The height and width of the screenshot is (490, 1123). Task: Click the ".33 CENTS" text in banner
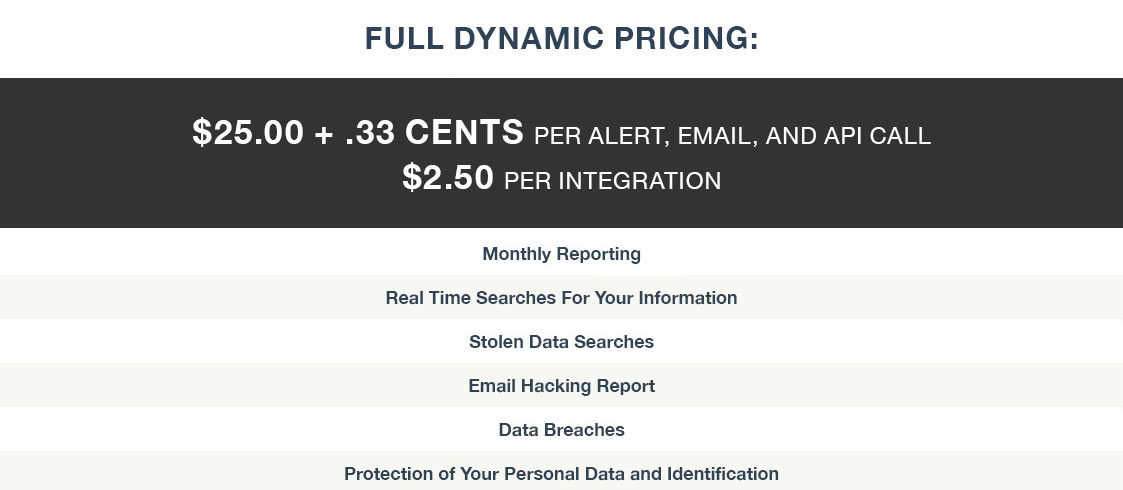[434, 133]
